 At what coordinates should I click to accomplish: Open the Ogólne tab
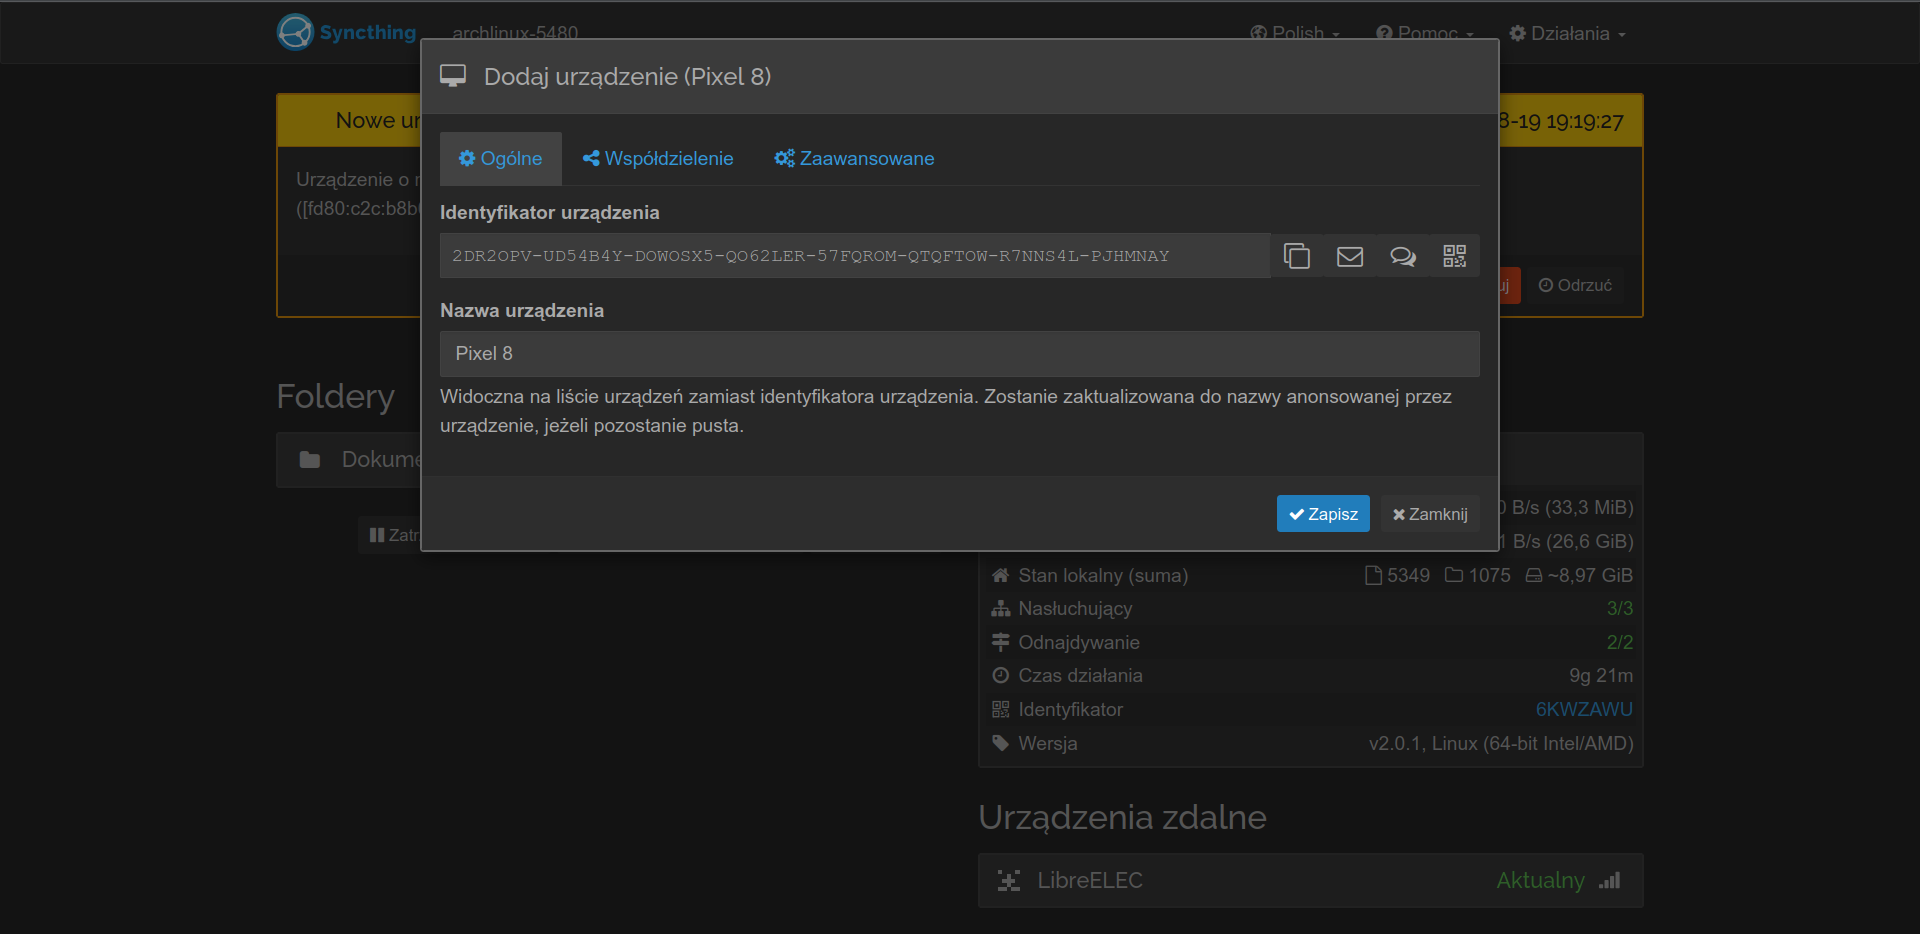tap(500, 159)
